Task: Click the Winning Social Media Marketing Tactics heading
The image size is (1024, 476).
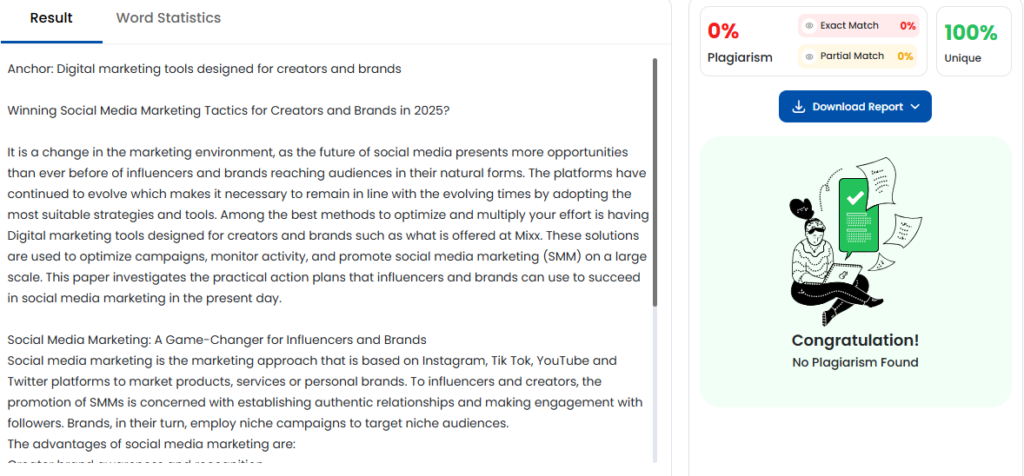Action: click(229, 110)
